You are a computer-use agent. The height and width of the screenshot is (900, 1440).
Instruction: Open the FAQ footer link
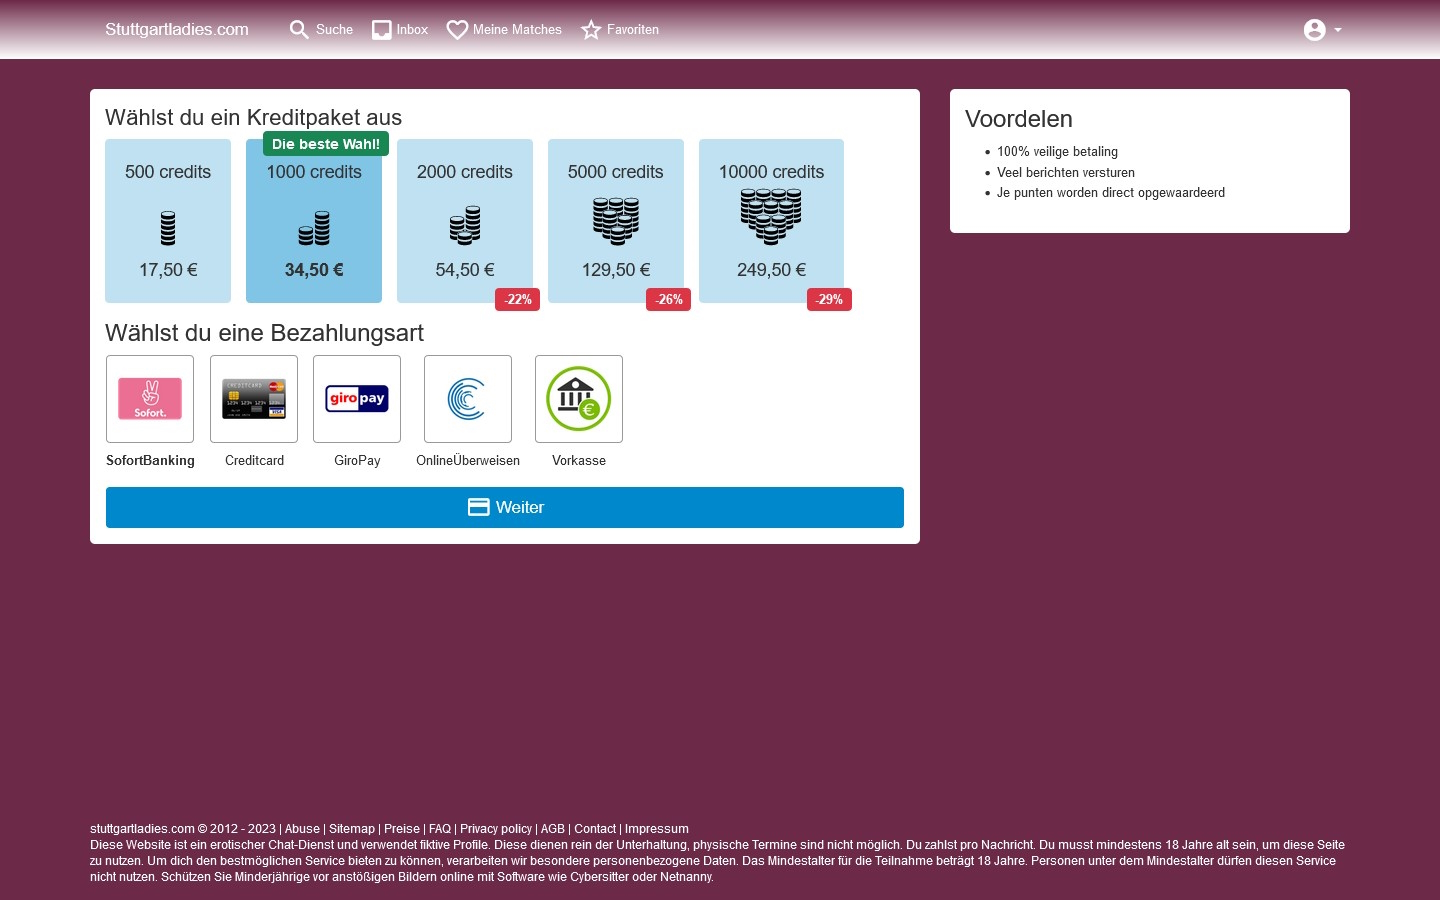[440, 829]
